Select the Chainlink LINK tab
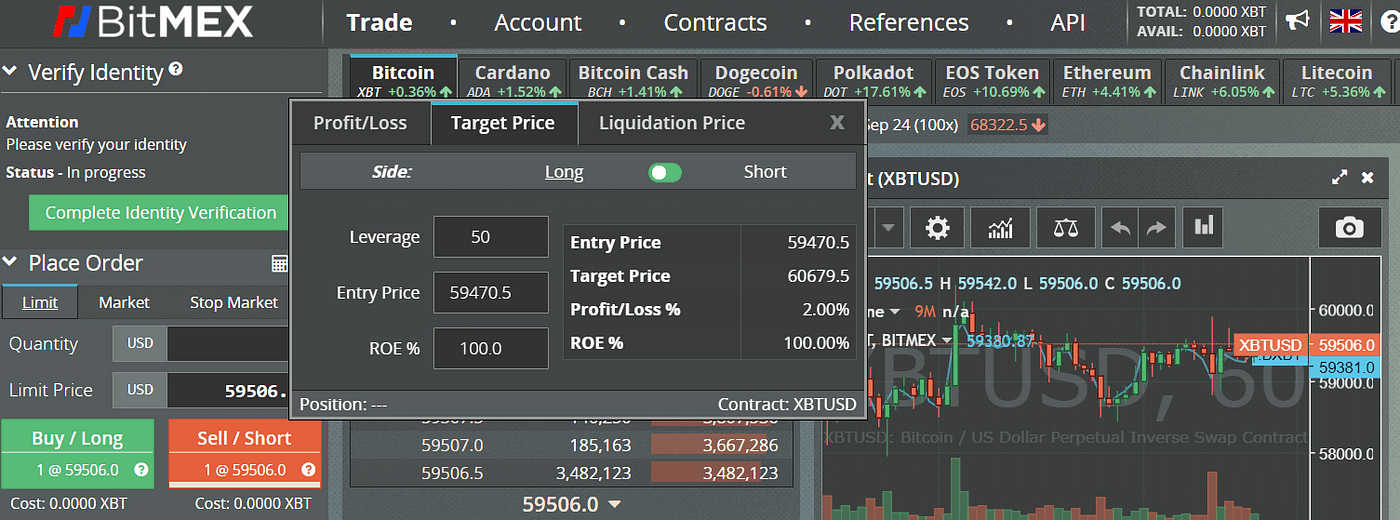 pyautogui.click(x=1222, y=80)
